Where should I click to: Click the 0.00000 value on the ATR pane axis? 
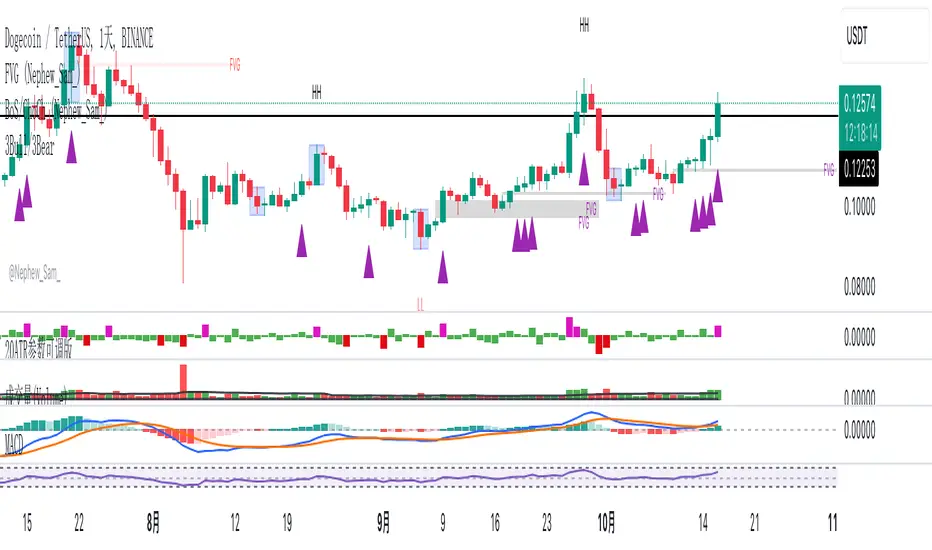pyautogui.click(x=859, y=337)
